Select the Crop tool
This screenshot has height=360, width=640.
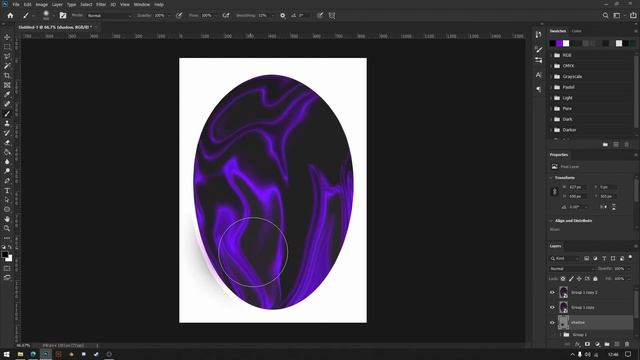[x=7, y=76]
